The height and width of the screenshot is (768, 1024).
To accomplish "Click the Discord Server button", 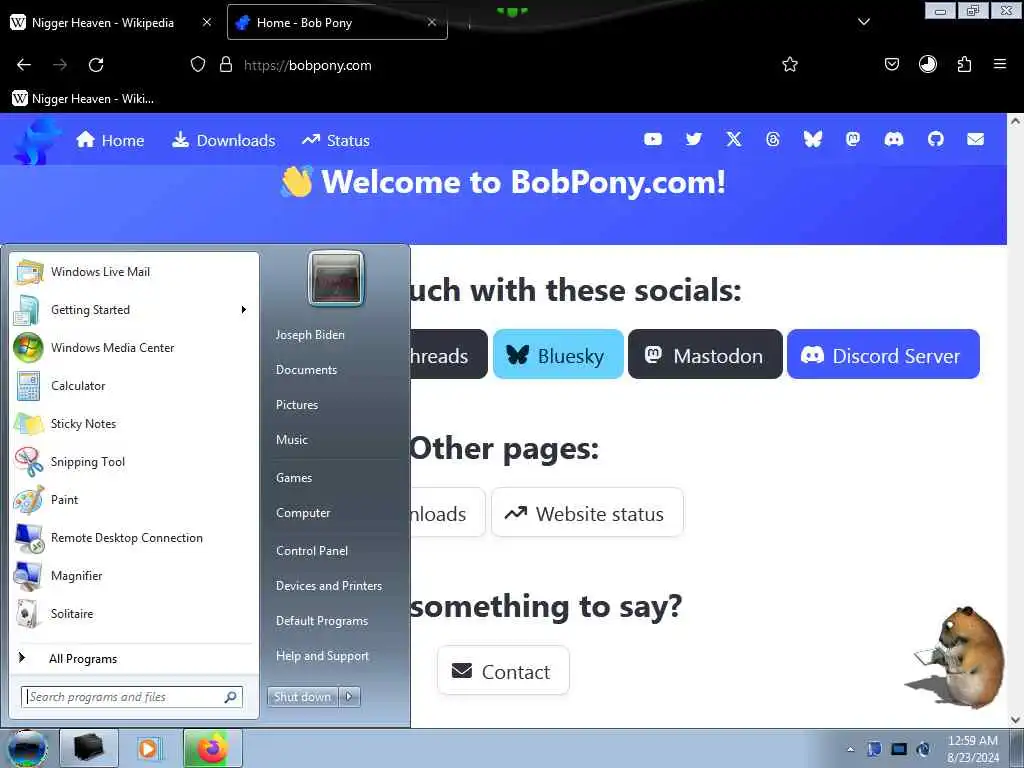I will pyautogui.click(x=883, y=355).
